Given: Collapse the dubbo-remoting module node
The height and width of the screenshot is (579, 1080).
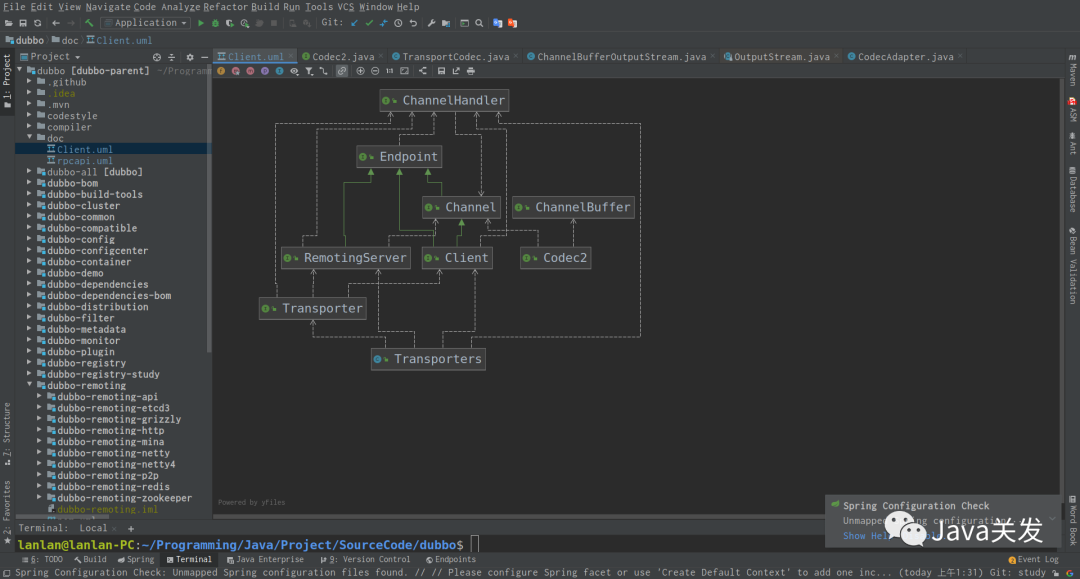Looking at the screenshot, I should click(x=30, y=385).
